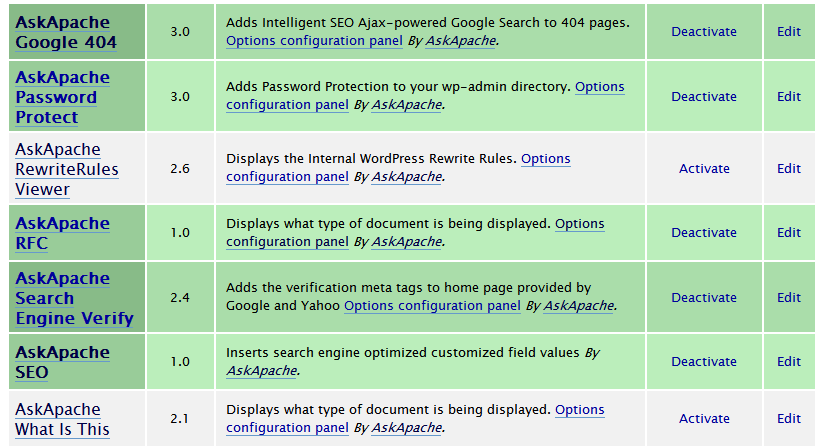The image size is (823, 447).
Task: Visit AskApache author link in What Is This row
Action: pos(407,428)
